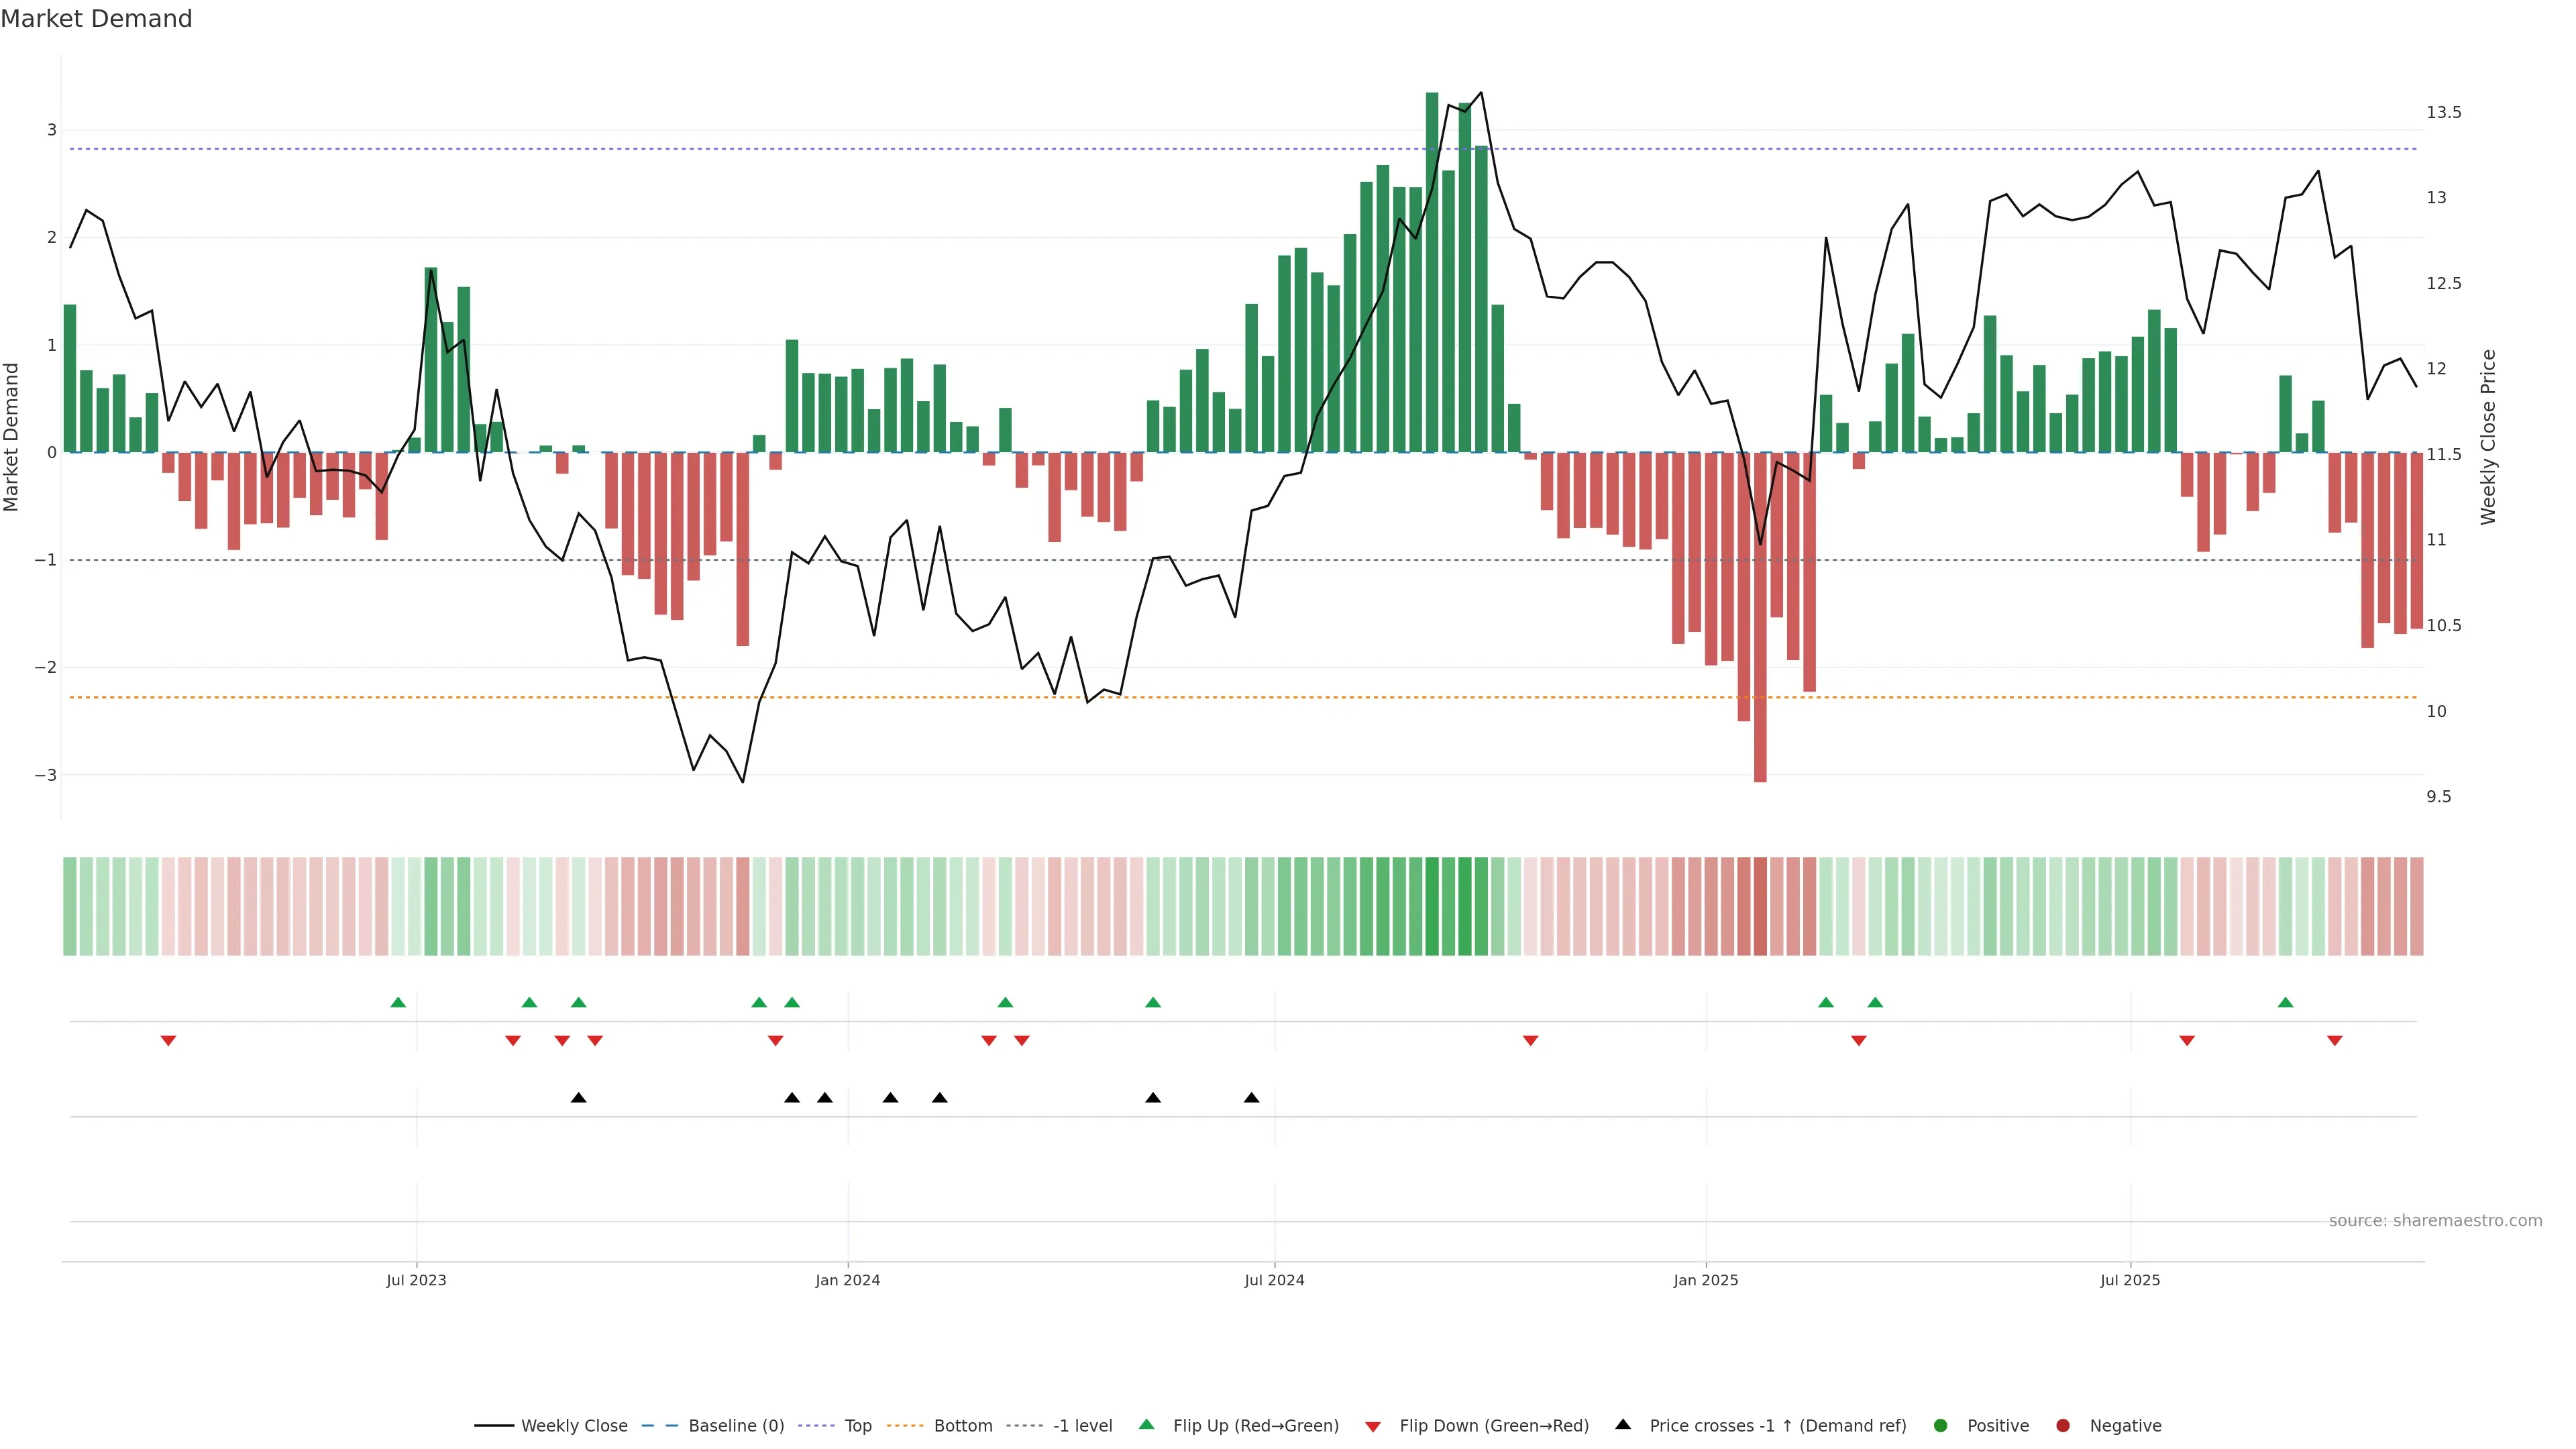Click the Weekly Close Price axis title

coord(2489,437)
